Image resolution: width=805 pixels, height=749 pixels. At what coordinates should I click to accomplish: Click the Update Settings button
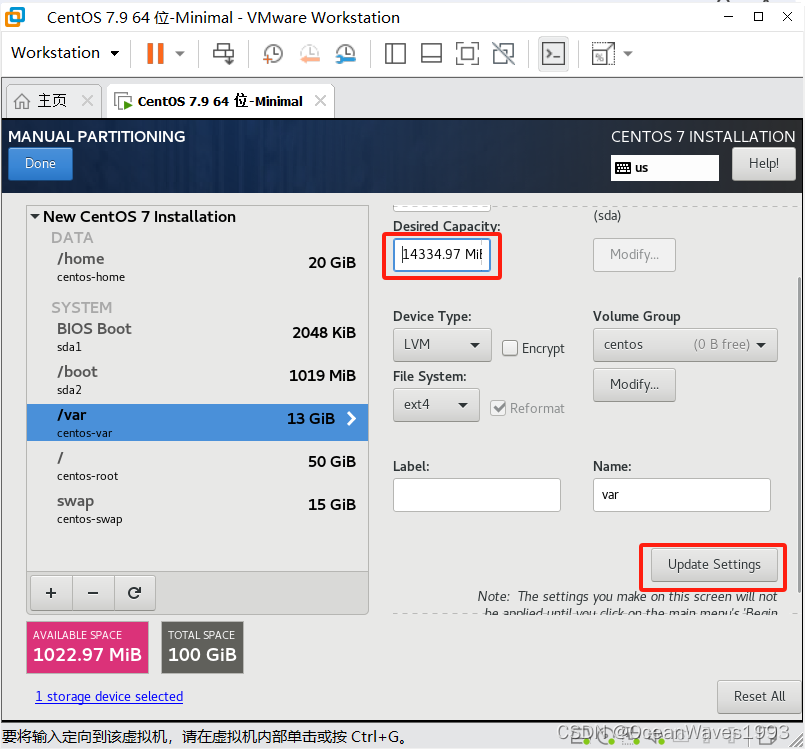tap(714, 565)
